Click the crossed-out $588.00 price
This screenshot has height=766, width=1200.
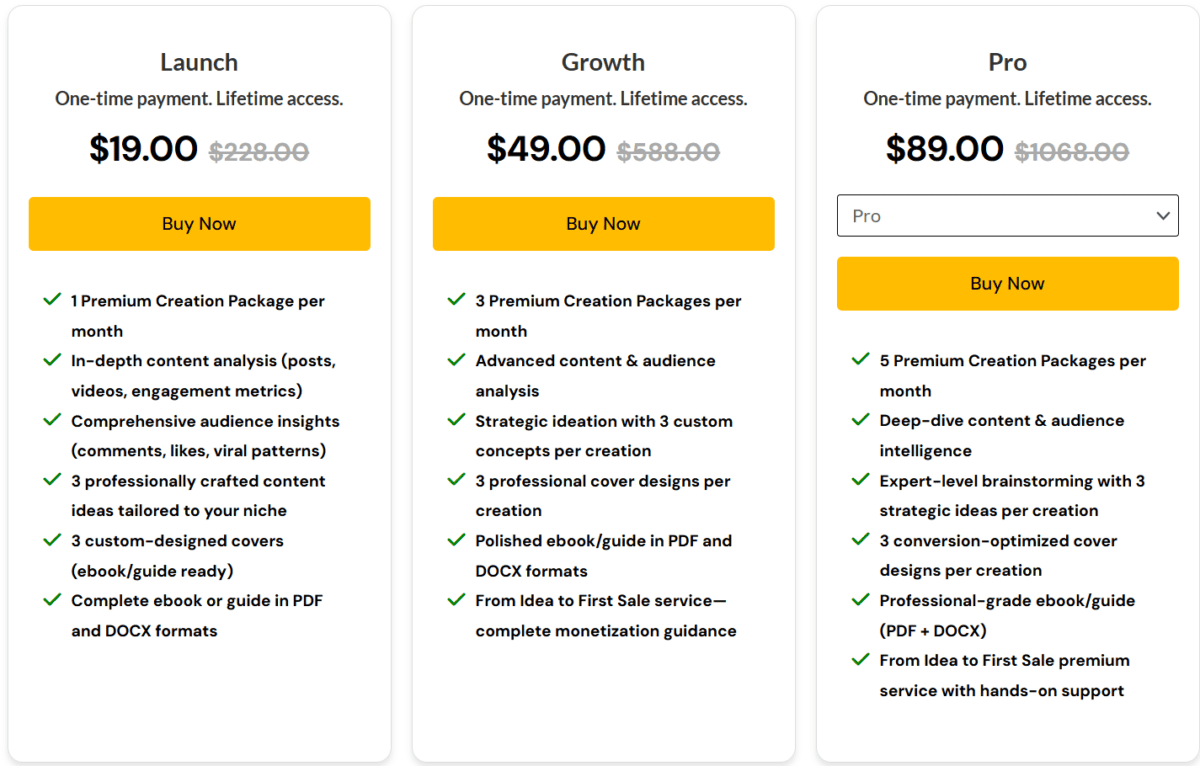coord(668,152)
